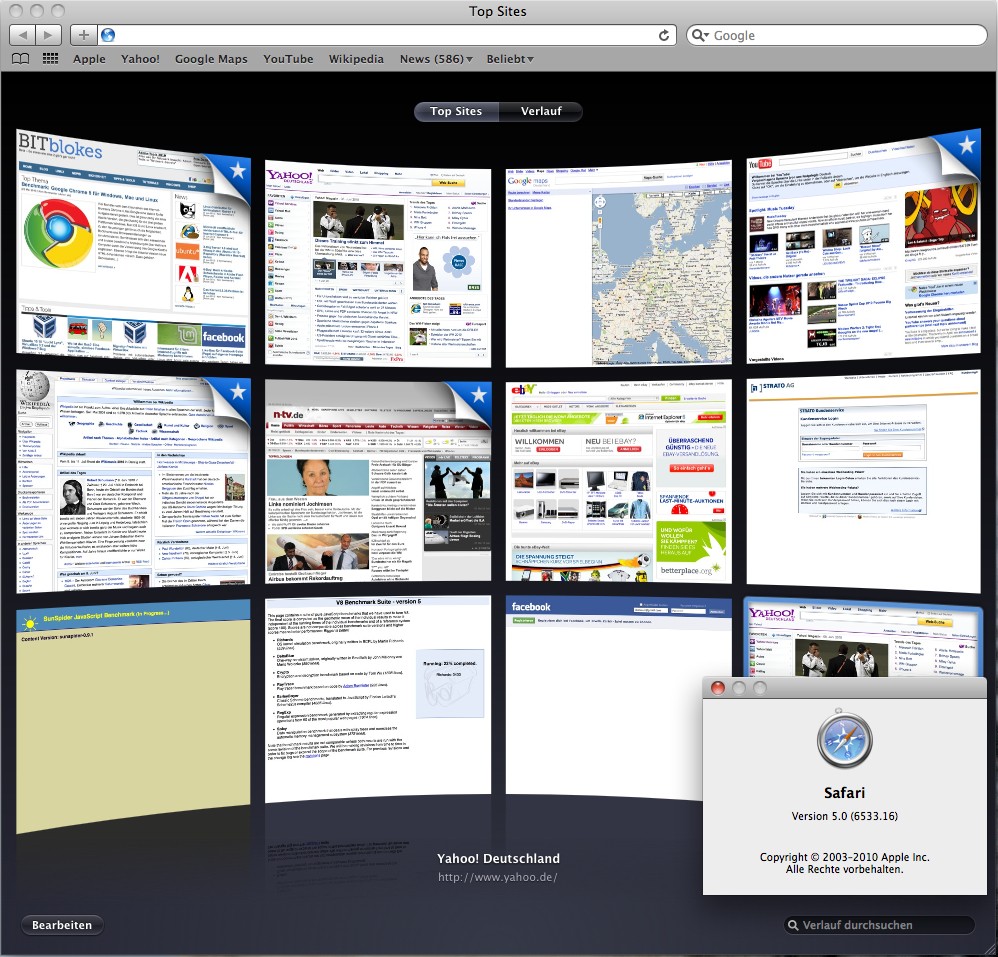Expand the News (586) bookmarks folder
Image resolution: width=998 pixels, height=957 pixels.
click(436, 59)
